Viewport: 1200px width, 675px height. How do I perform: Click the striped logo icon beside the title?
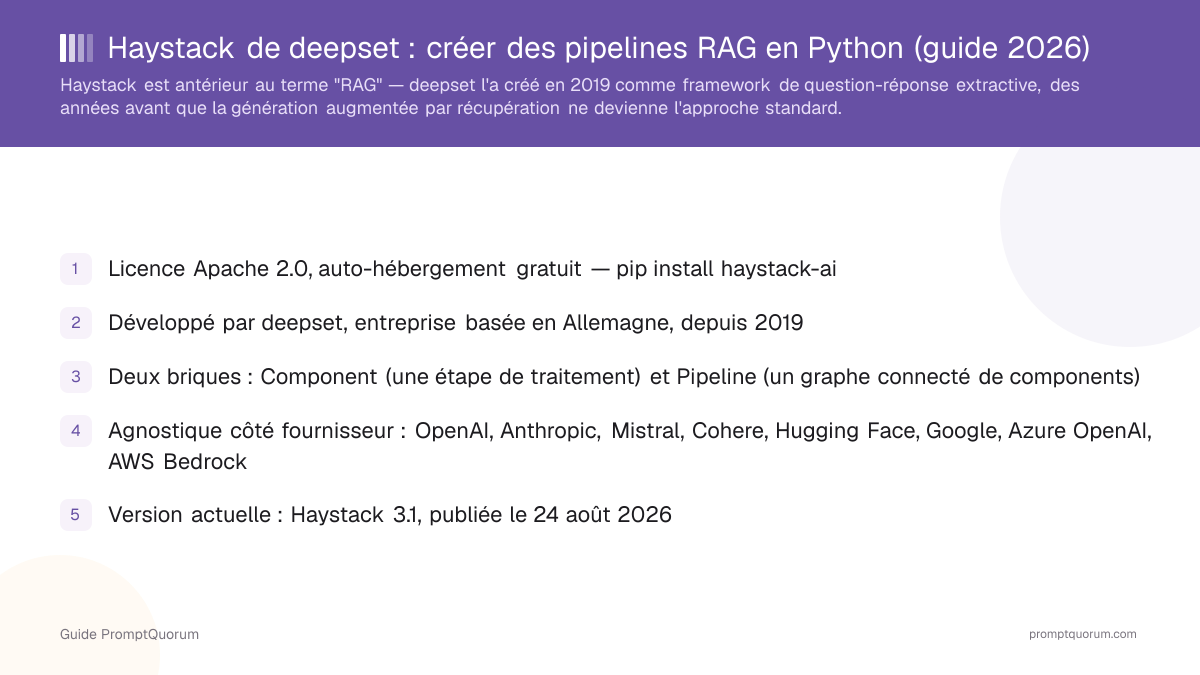[x=77, y=48]
